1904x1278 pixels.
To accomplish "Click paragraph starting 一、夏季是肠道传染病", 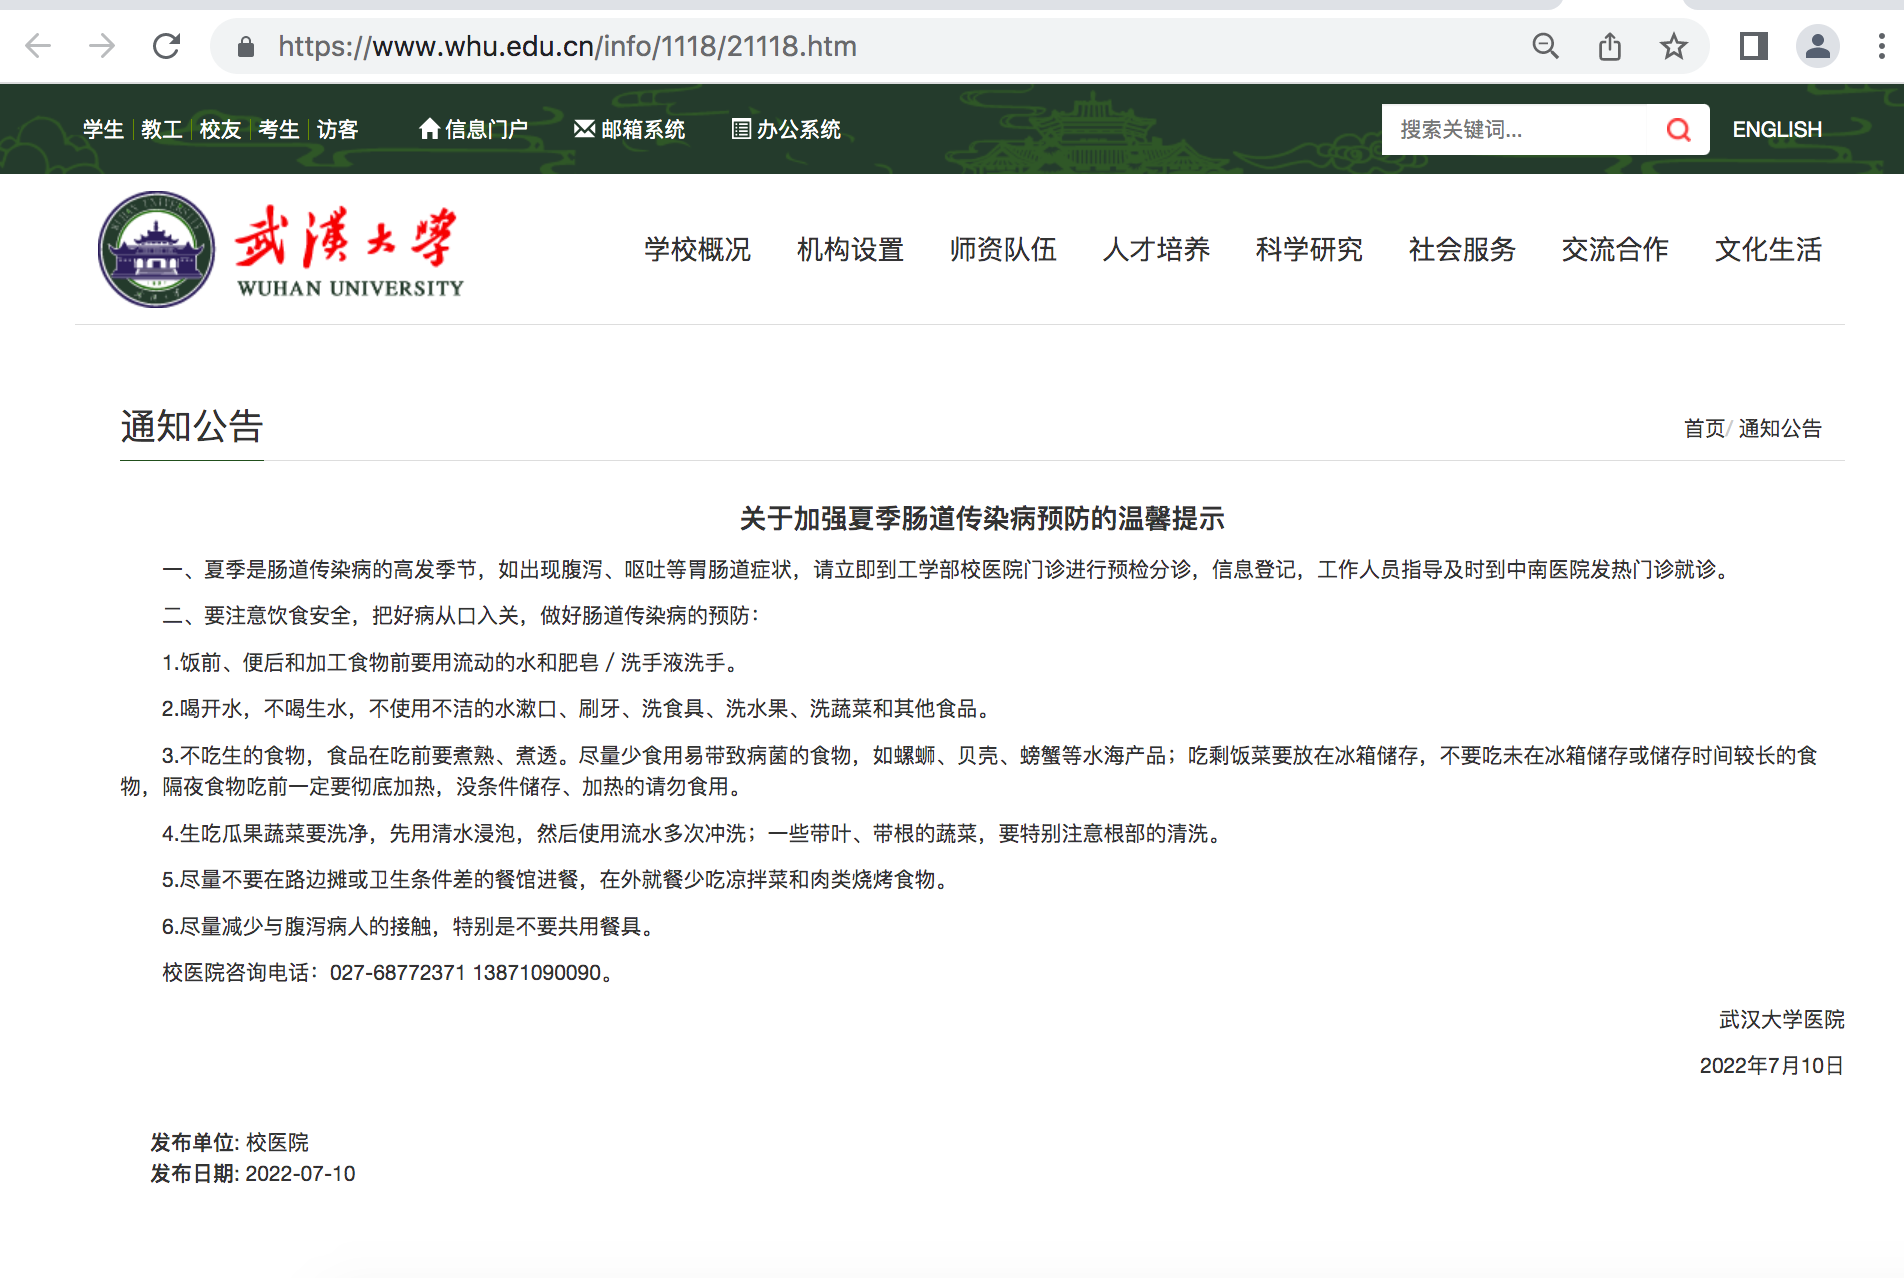I will tap(948, 569).
